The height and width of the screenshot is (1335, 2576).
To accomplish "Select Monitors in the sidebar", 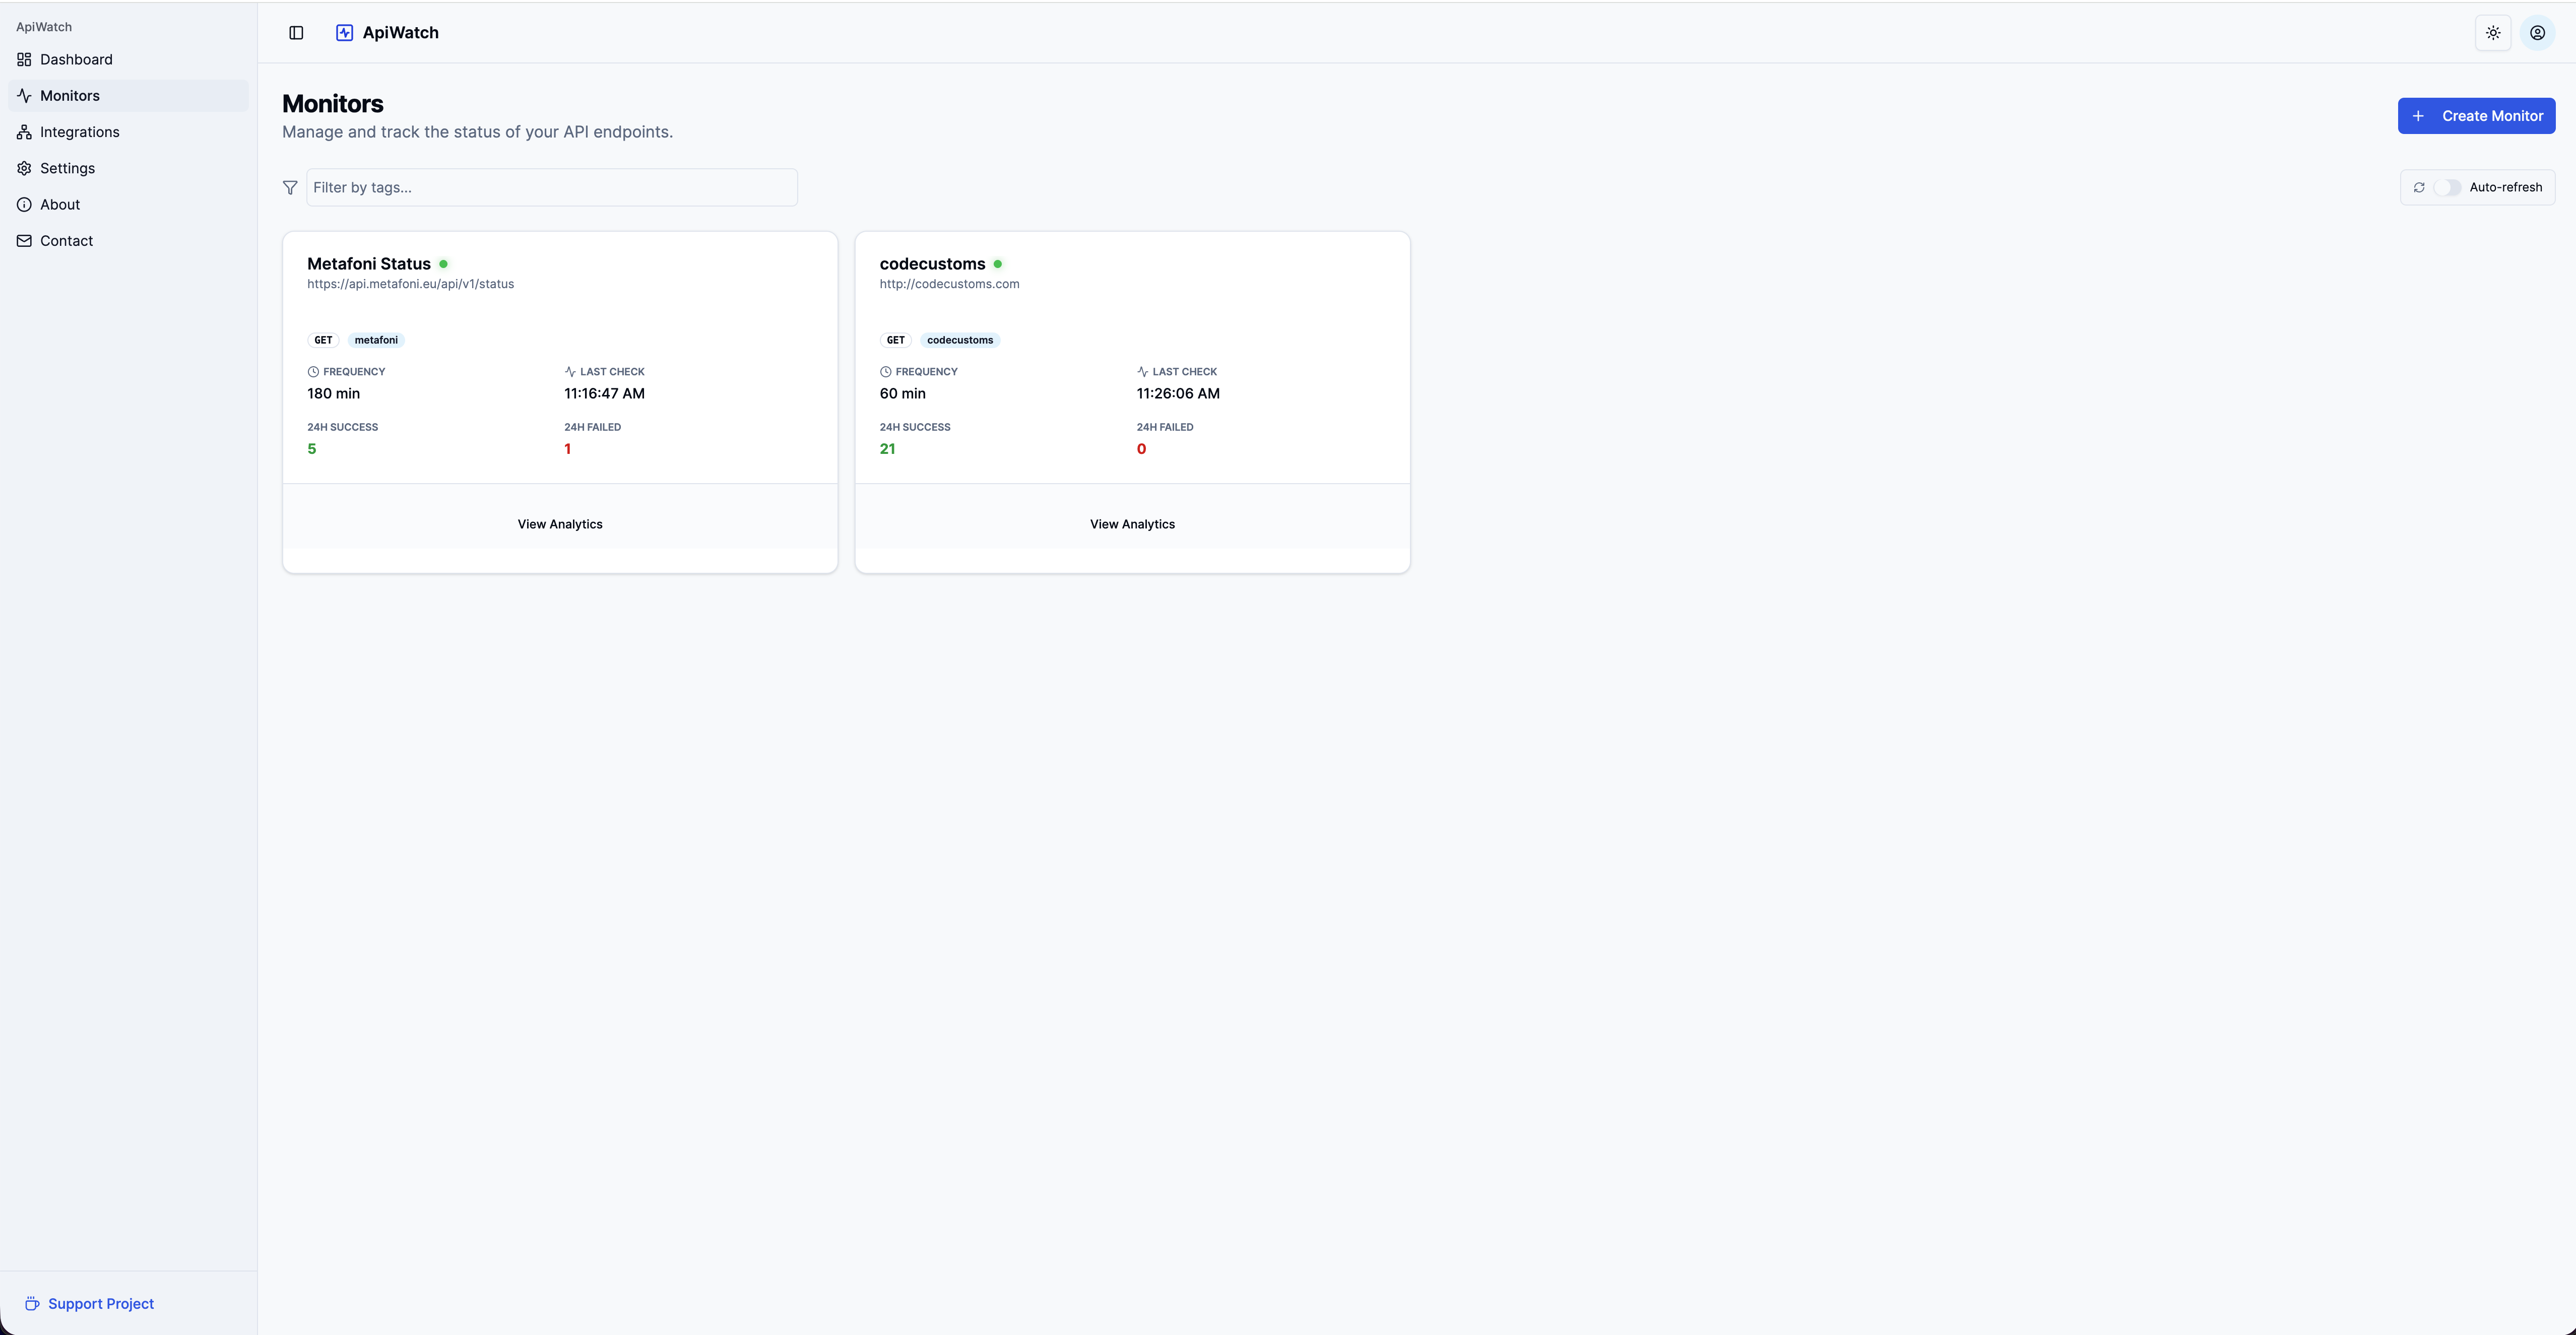I will click(x=70, y=96).
